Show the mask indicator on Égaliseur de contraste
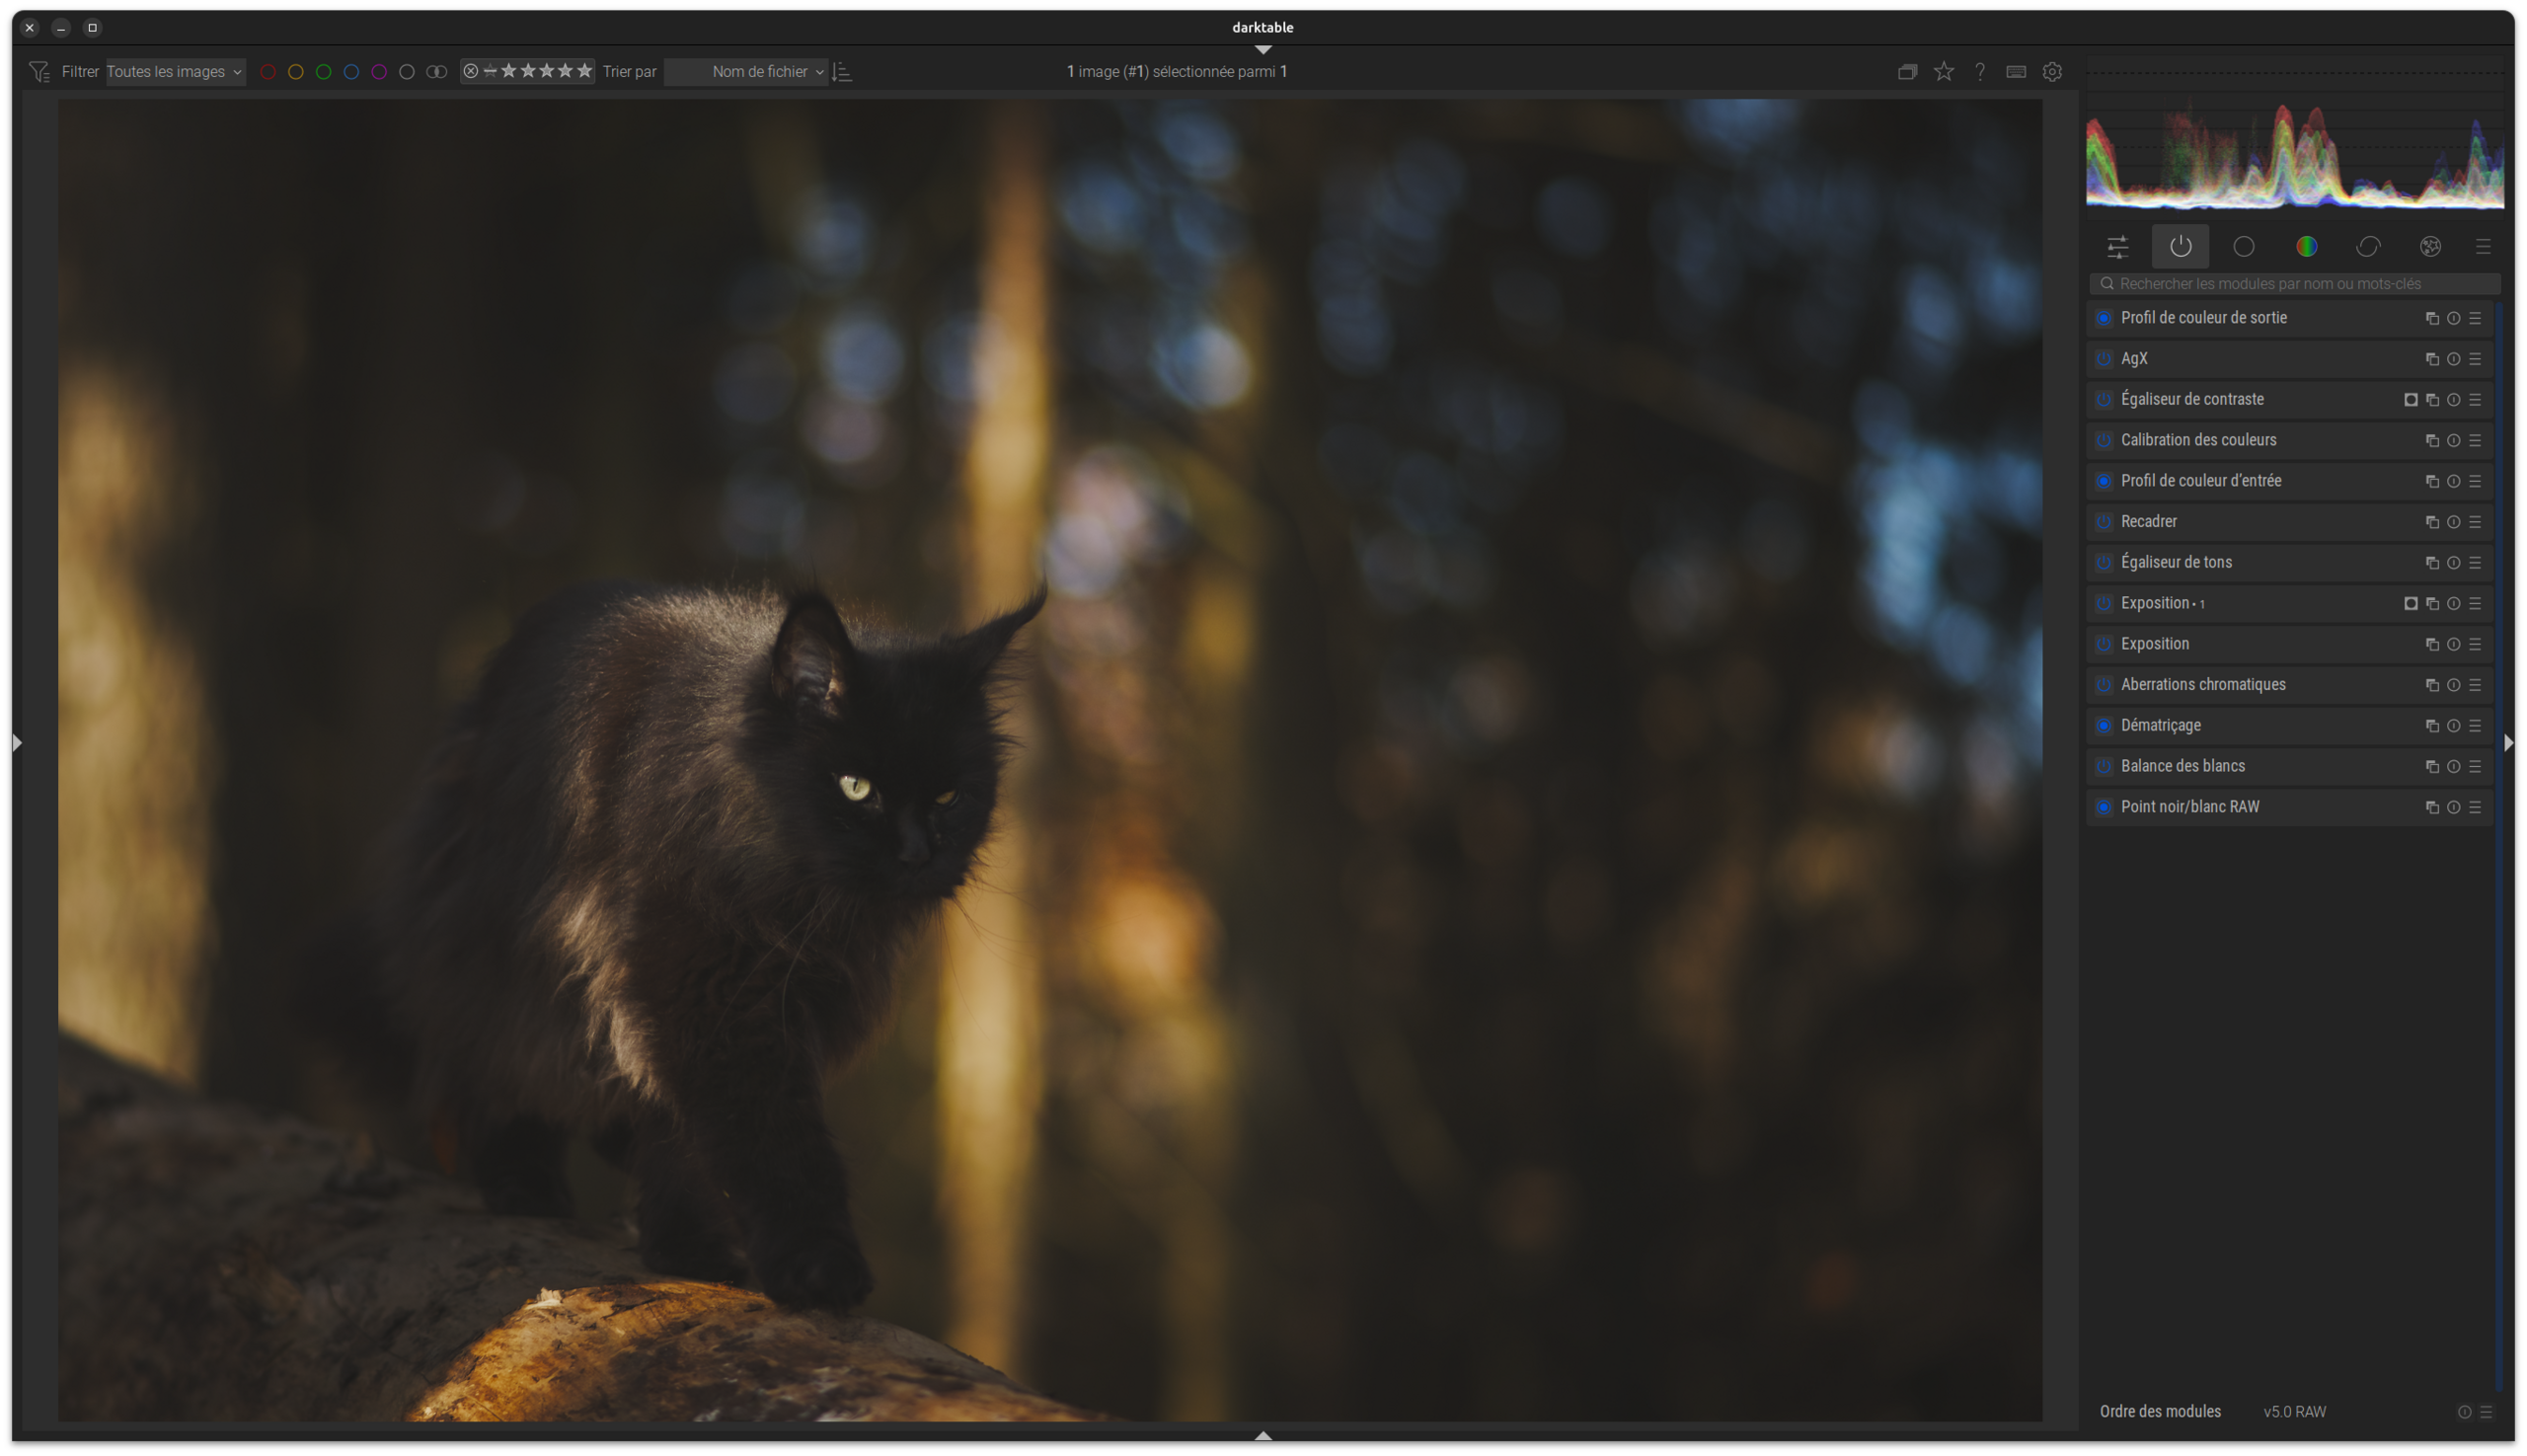 coord(2410,400)
